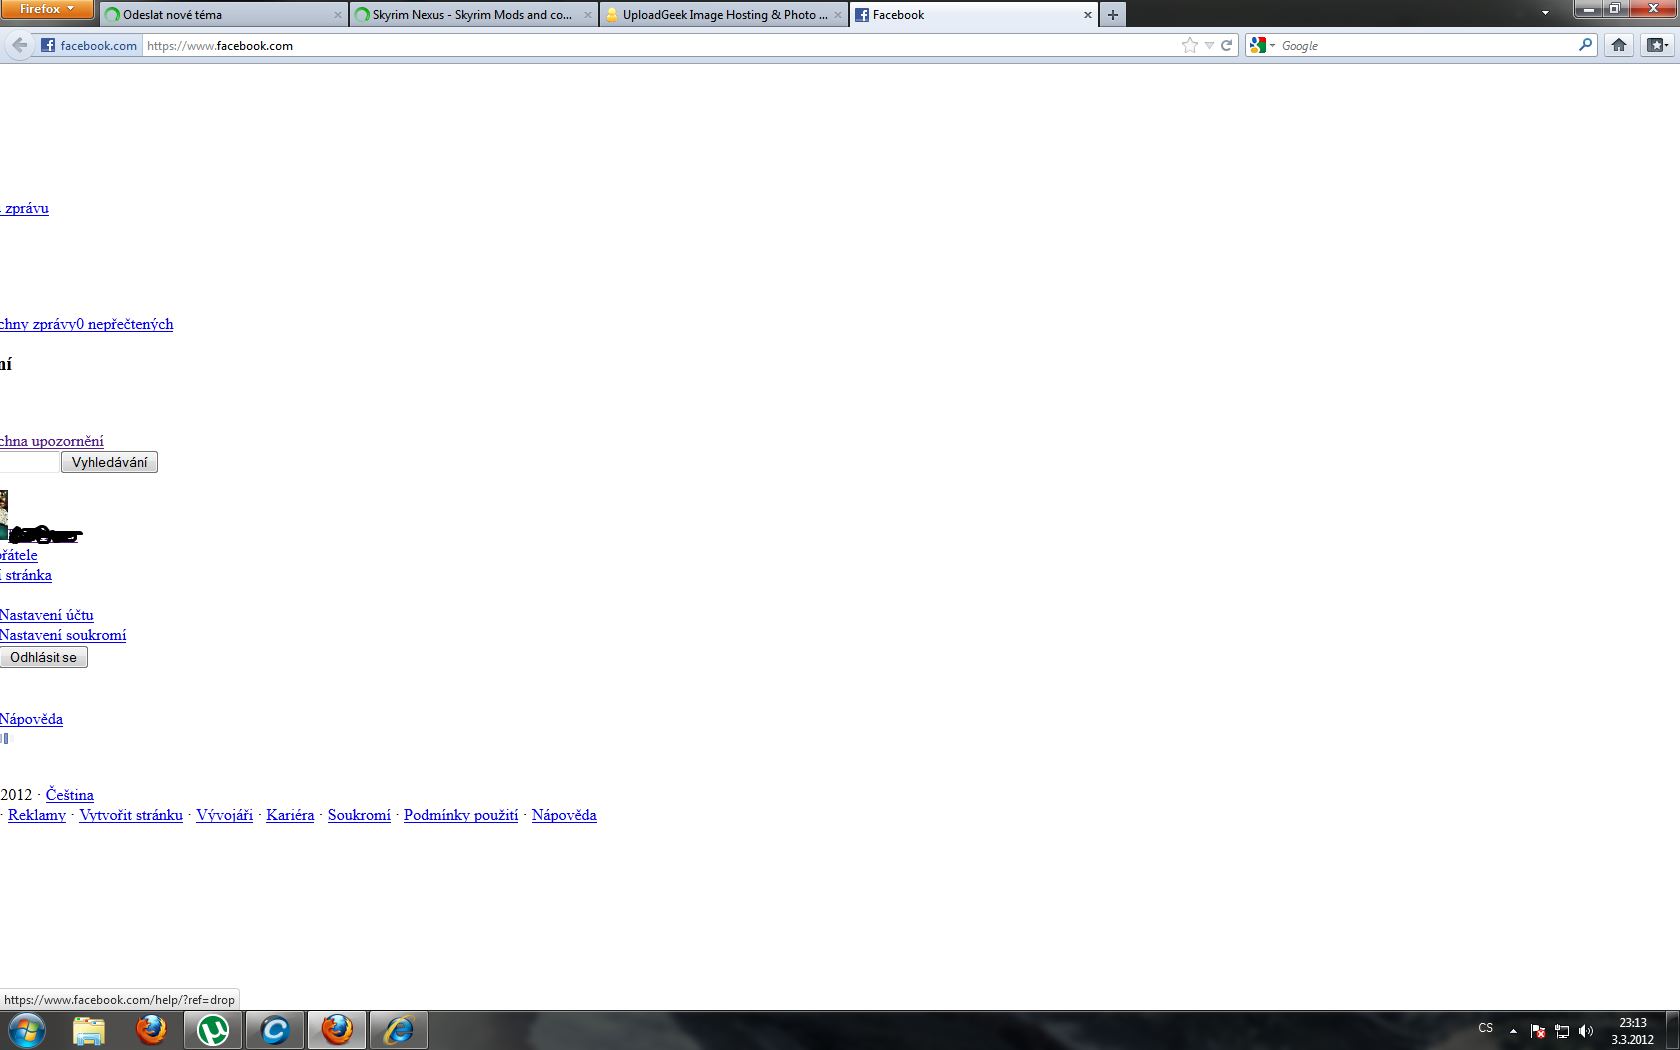The width and height of the screenshot is (1680, 1050).
Task: Close the Skyrim Nexus tab
Action: coord(588,15)
